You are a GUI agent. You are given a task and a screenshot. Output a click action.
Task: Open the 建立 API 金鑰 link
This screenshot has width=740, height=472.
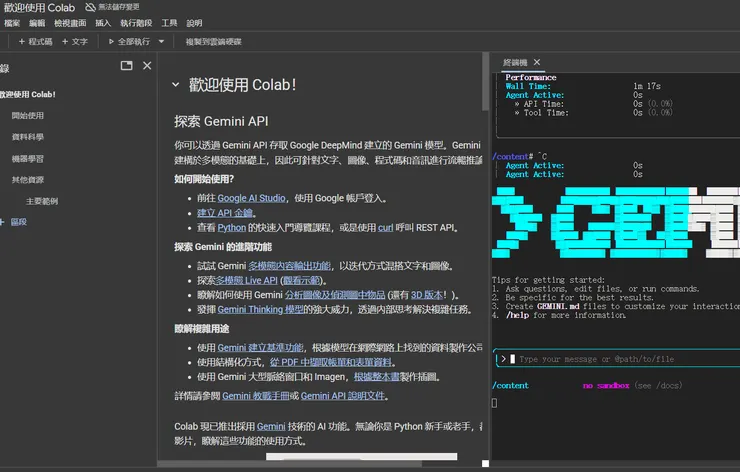226,213
